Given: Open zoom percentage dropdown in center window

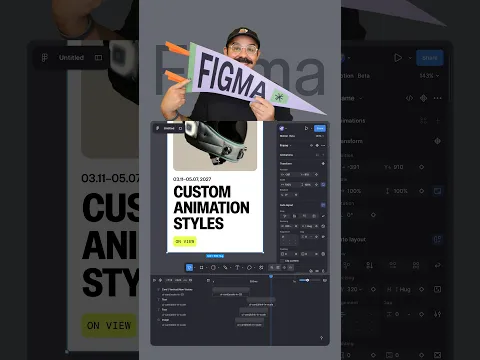Looking at the screenshot, I should tap(320, 136).
